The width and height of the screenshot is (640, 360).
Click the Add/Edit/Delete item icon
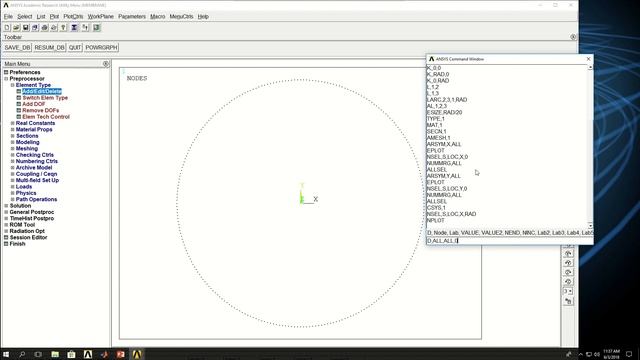click(19, 91)
